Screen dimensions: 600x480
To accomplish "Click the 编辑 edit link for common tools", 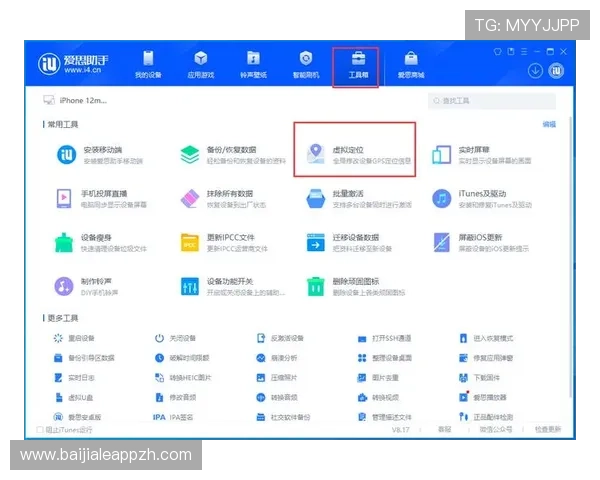I will point(549,124).
